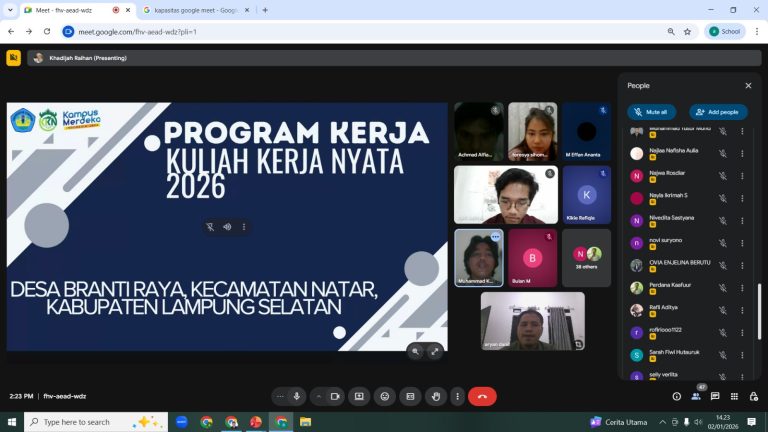Click the presentation-off icon near presenter name
The width and height of the screenshot is (768, 432).
[14, 58]
